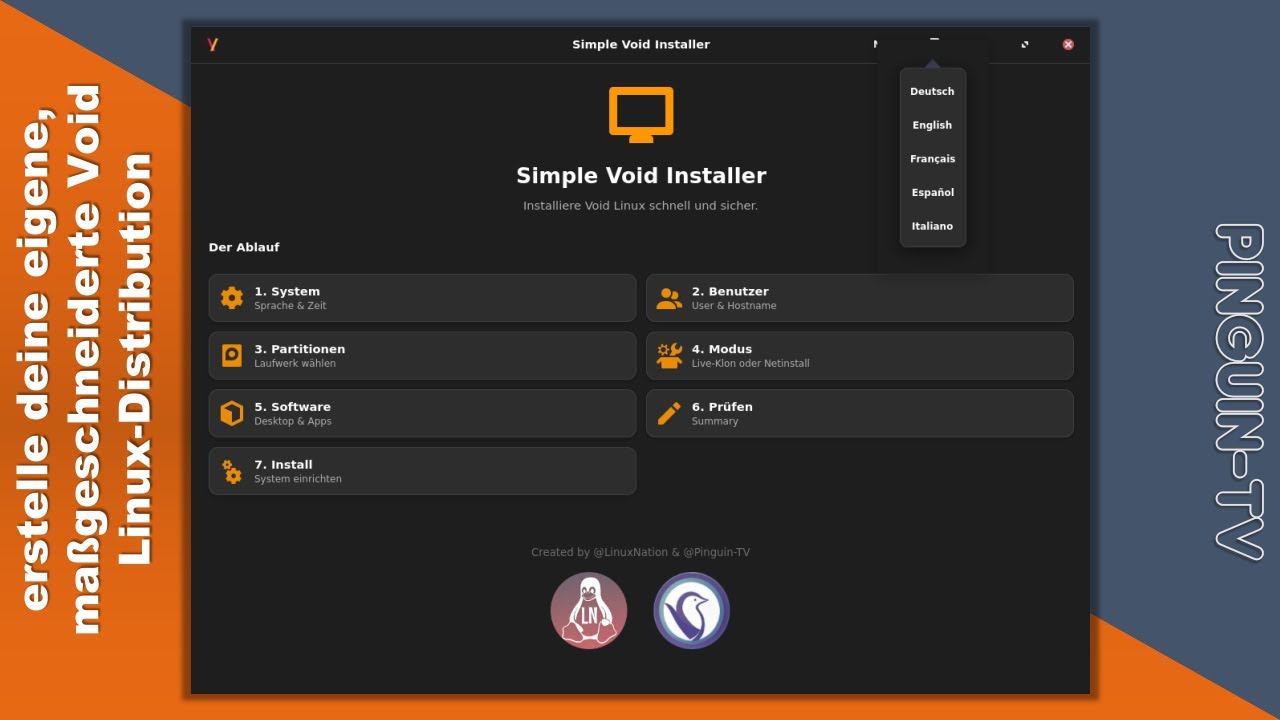
Task: Open the '3. Partitionen' step heading
Action: coord(300,349)
